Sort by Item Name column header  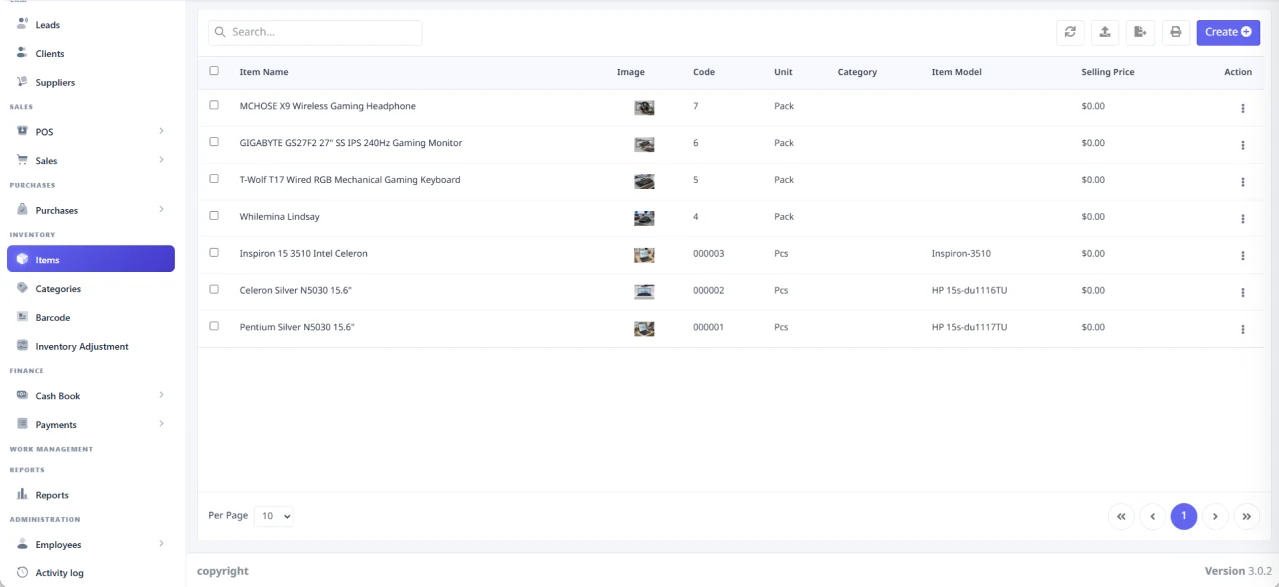264,72
